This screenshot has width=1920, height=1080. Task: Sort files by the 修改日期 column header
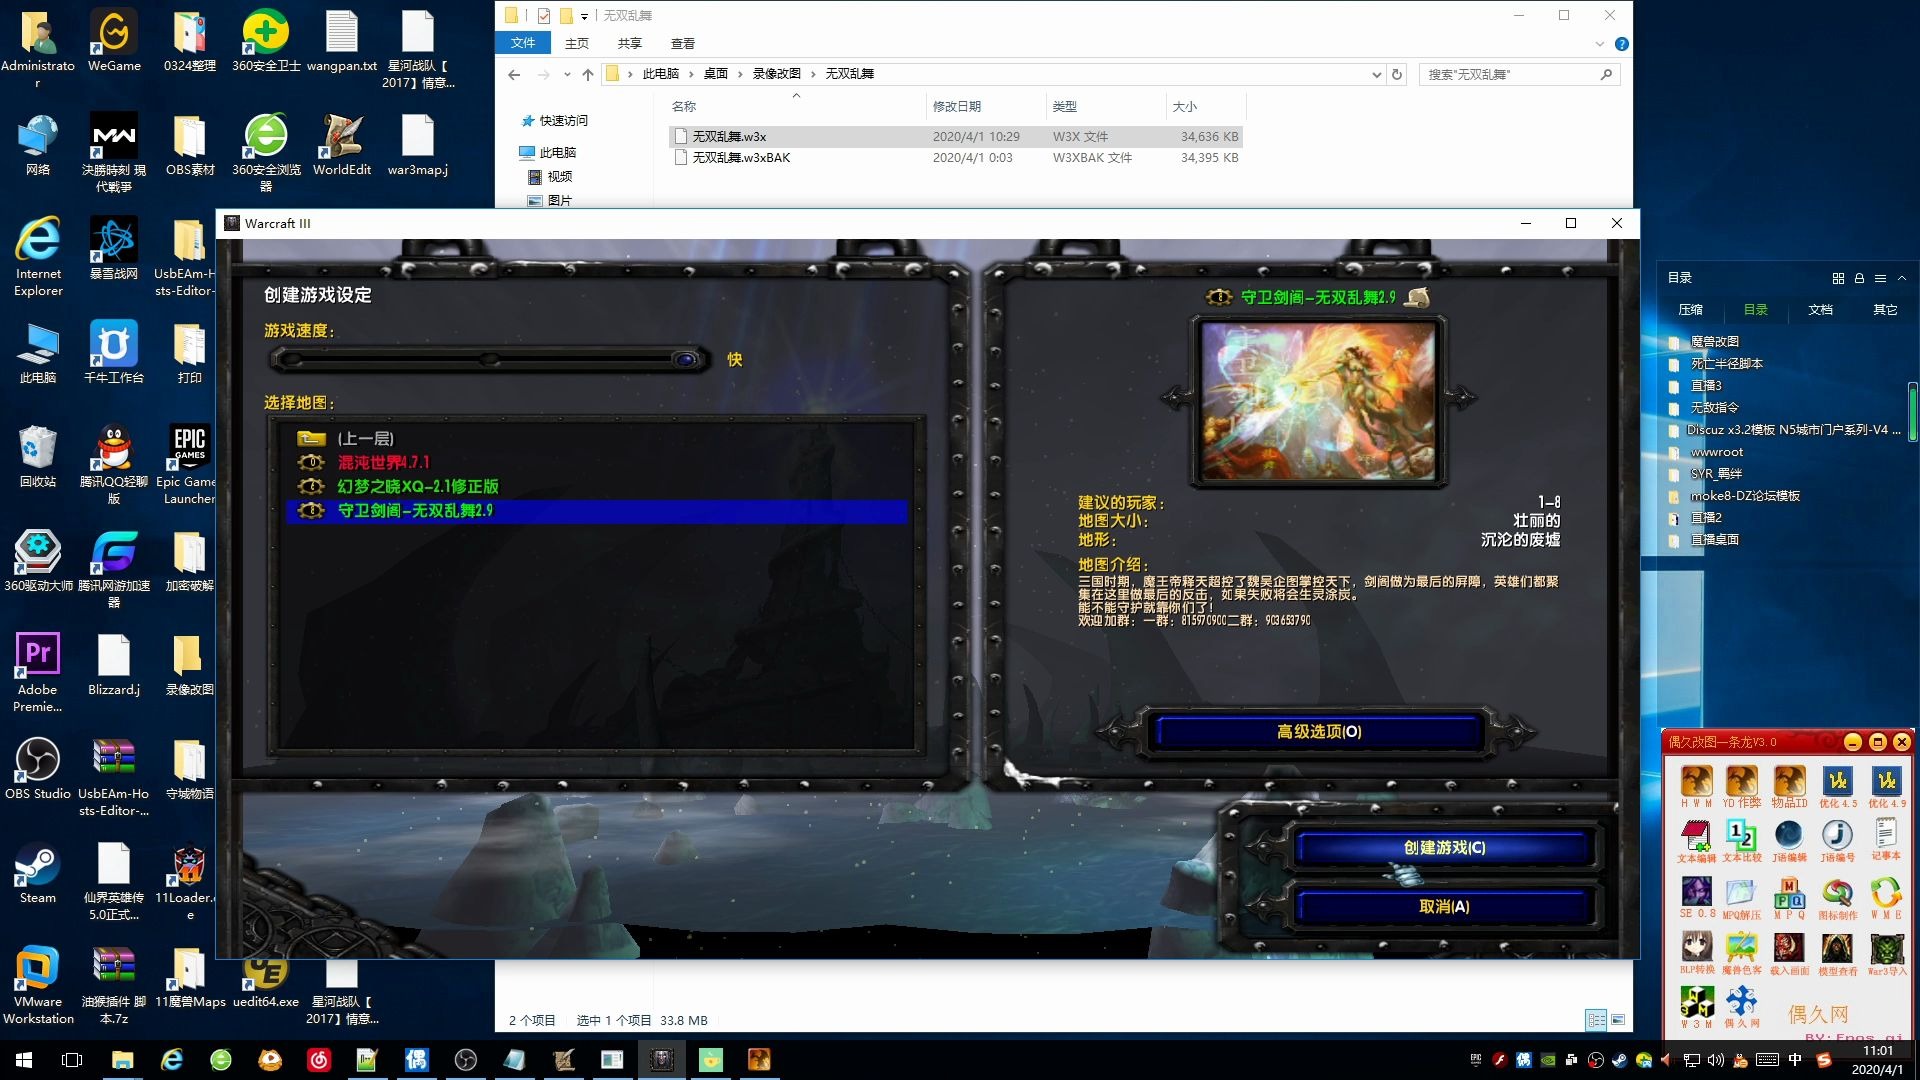pos(957,106)
